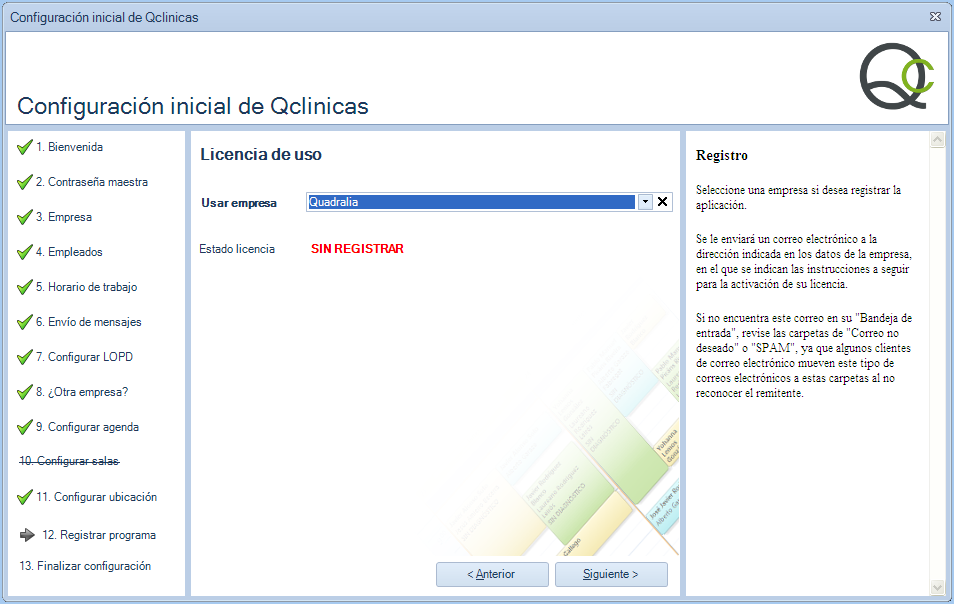Image resolution: width=954 pixels, height=604 pixels.
Task: Click the checkmark icon beside Horario de trabajo
Action: (x=25, y=287)
